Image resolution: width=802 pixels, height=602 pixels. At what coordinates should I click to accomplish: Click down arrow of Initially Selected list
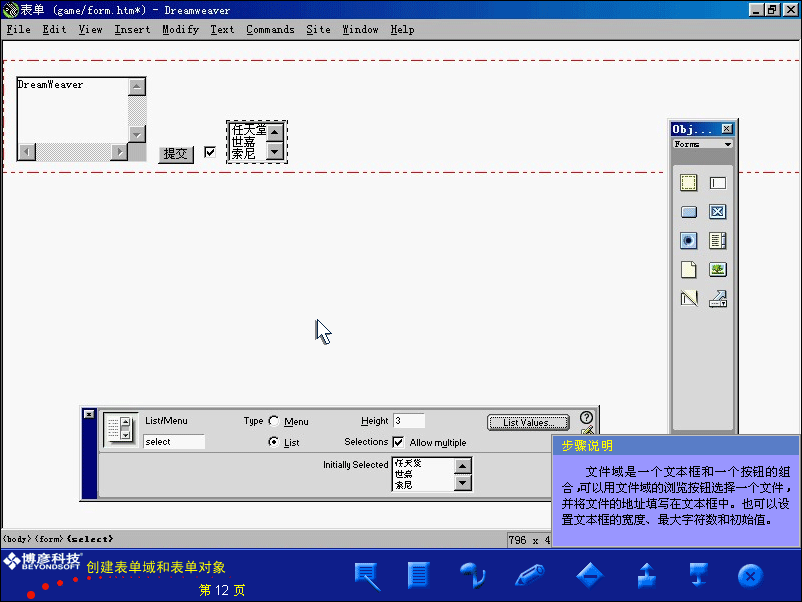coord(461,483)
